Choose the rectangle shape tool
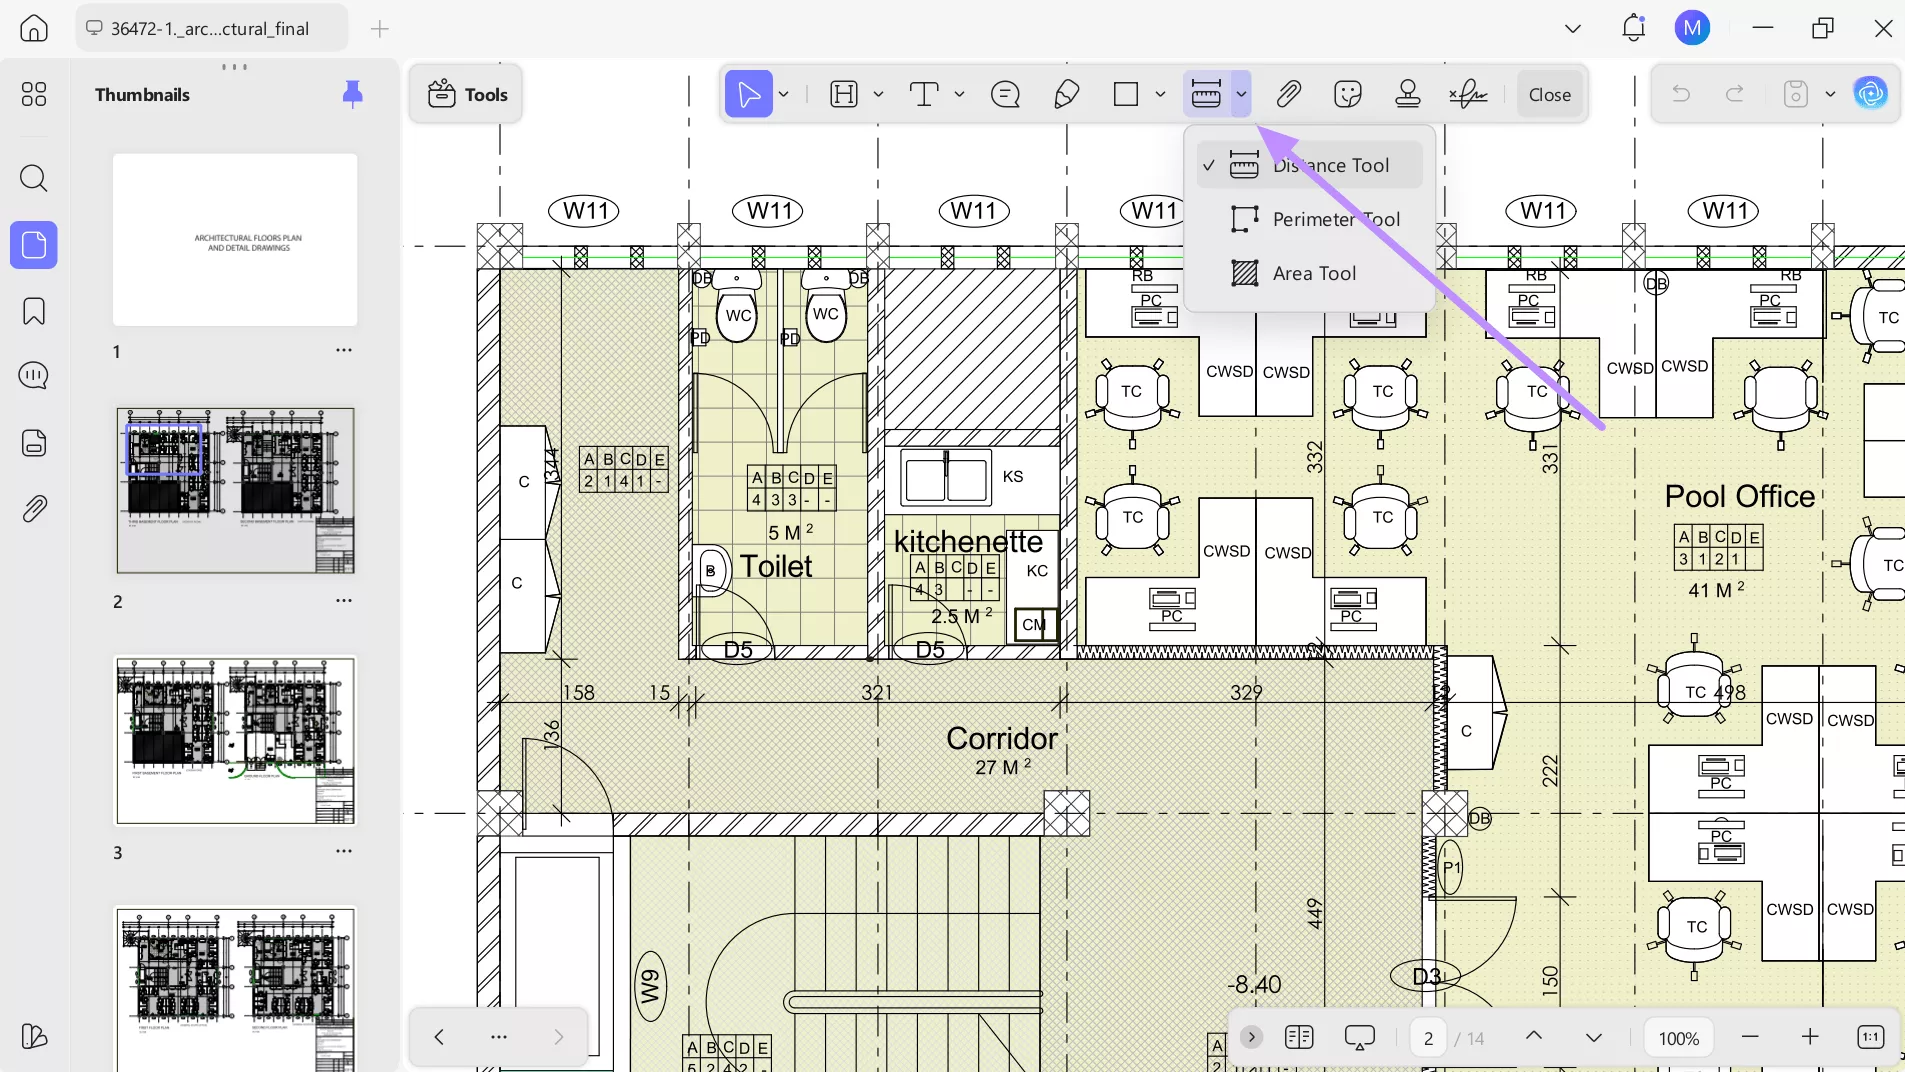The height and width of the screenshot is (1072, 1905). point(1126,95)
